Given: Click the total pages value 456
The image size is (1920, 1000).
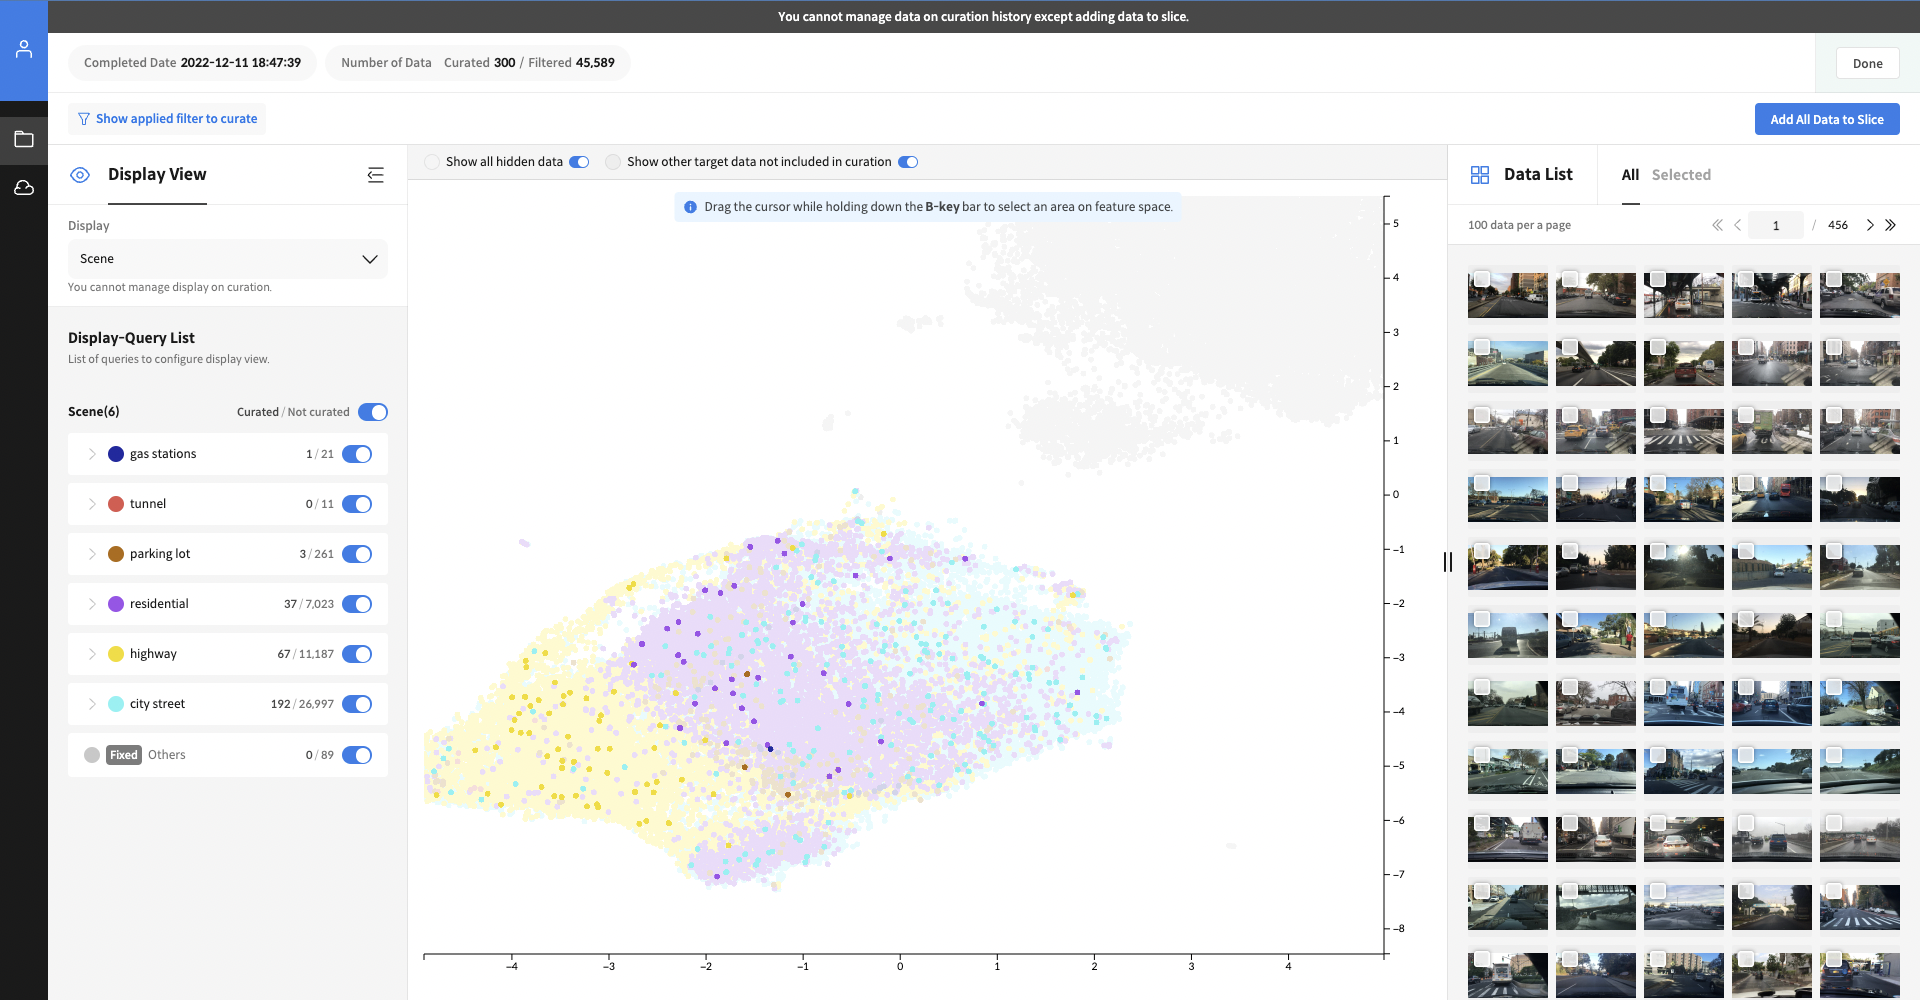Looking at the screenshot, I should [1838, 225].
